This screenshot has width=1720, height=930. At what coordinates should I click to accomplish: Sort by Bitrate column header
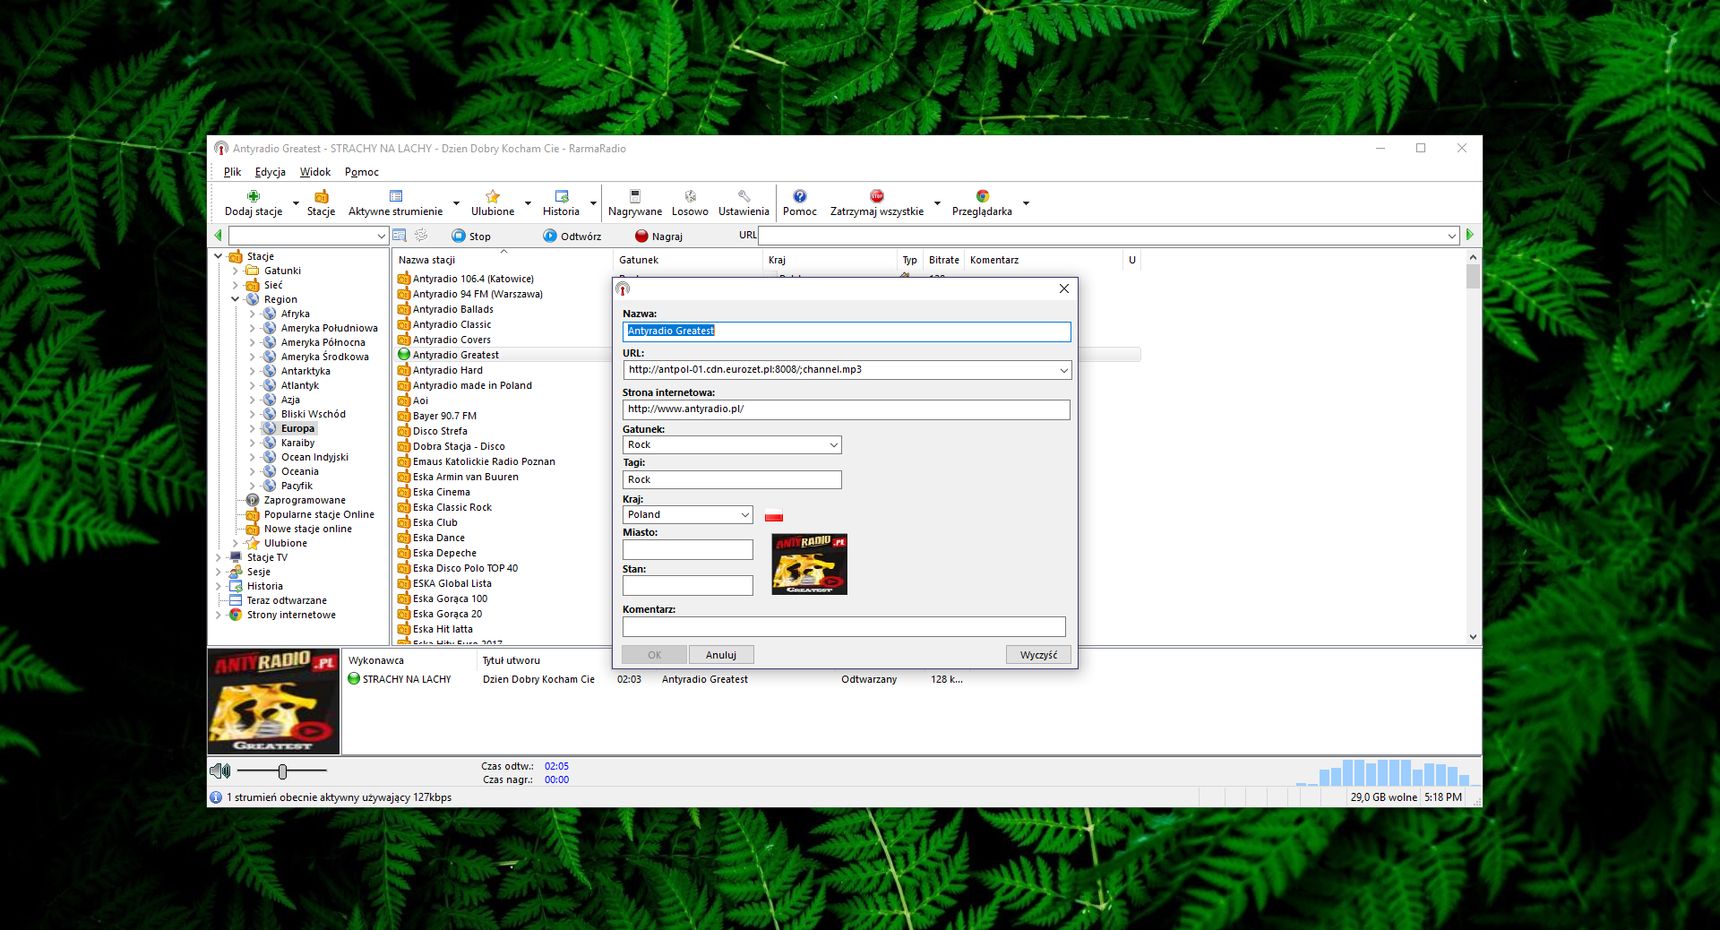coord(943,260)
